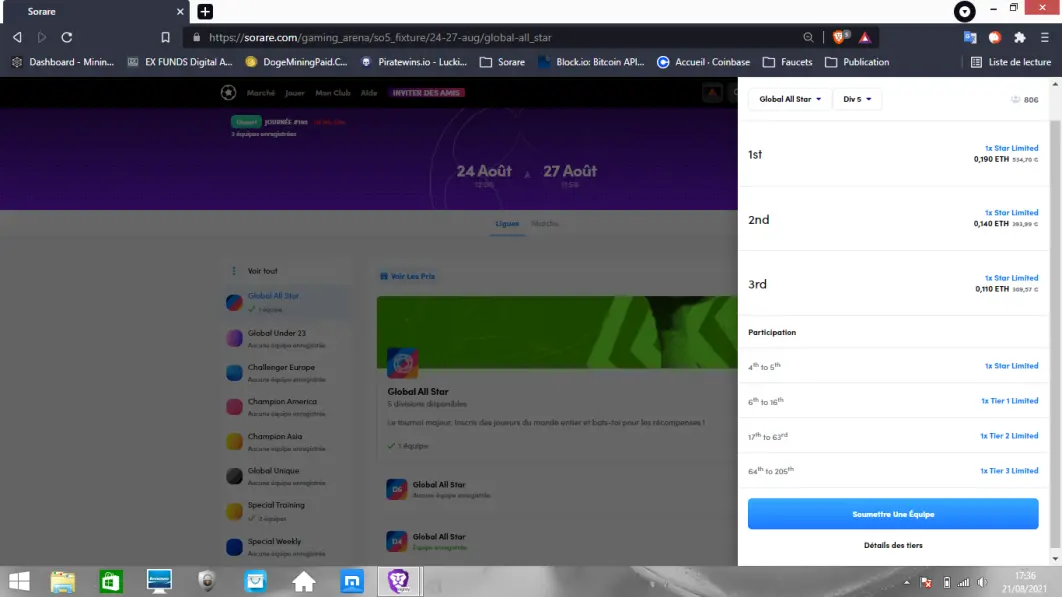Select Special Training league
The width and height of the screenshot is (1062, 597).
coord(287,511)
